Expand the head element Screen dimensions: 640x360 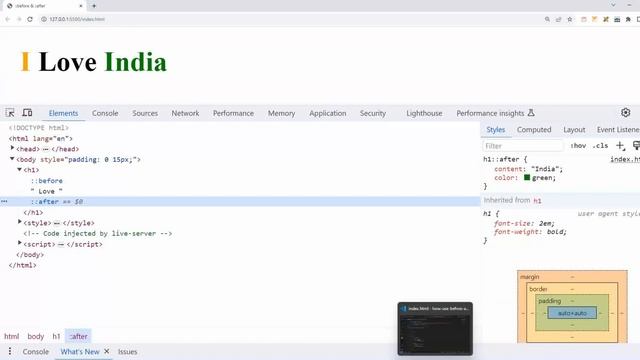12,149
